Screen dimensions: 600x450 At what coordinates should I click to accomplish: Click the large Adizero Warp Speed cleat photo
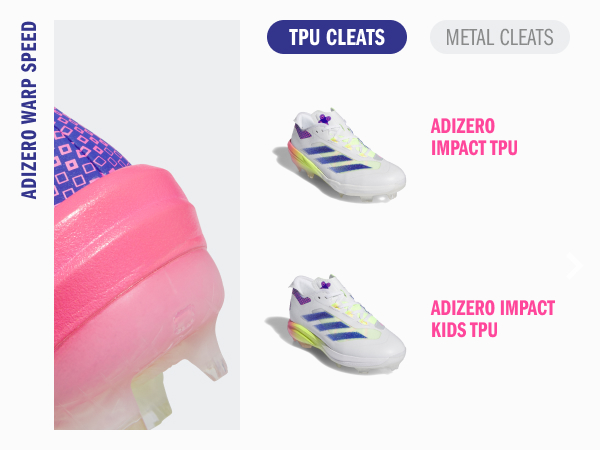(x=147, y=225)
